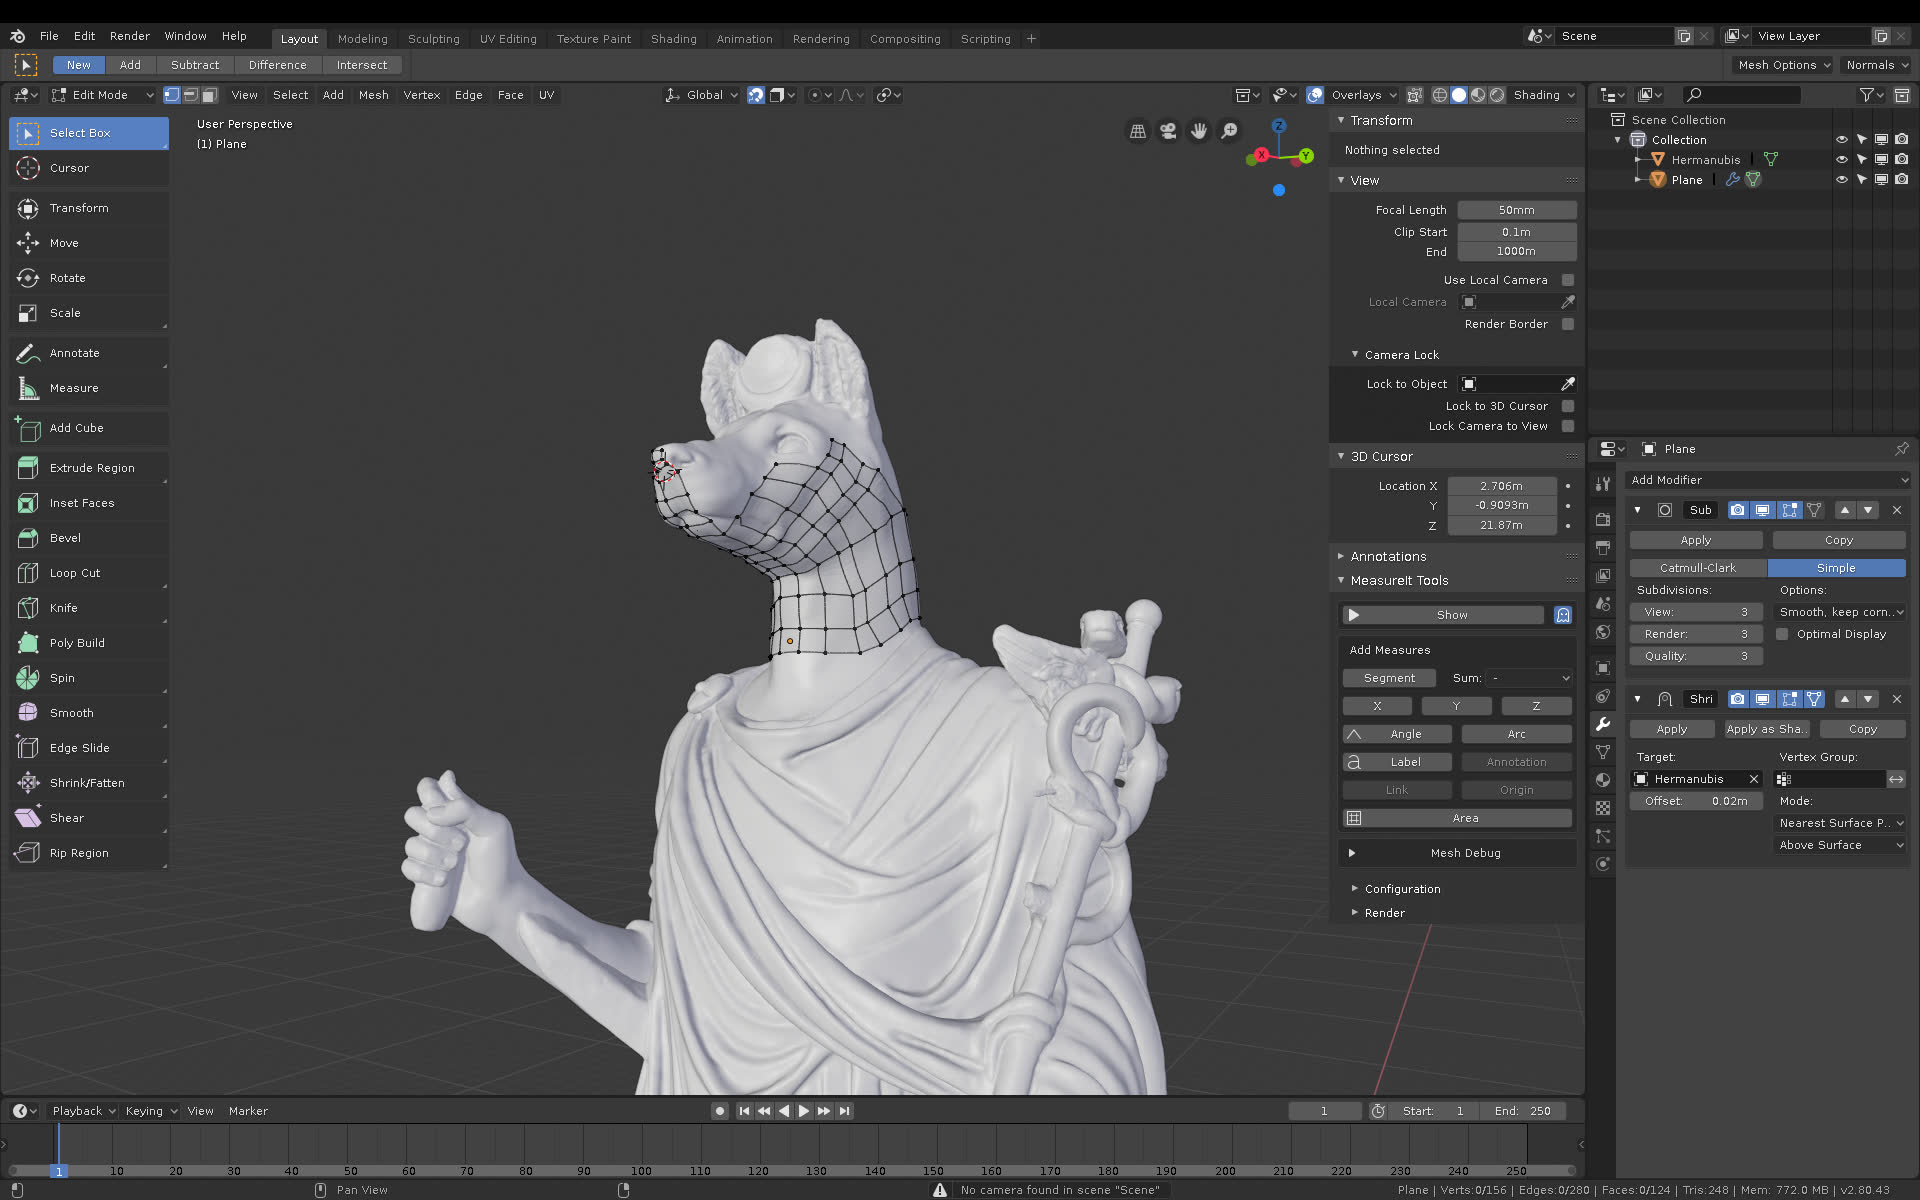Select the Measure tool
The image size is (1920, 1200).
(x=74, y=388)
